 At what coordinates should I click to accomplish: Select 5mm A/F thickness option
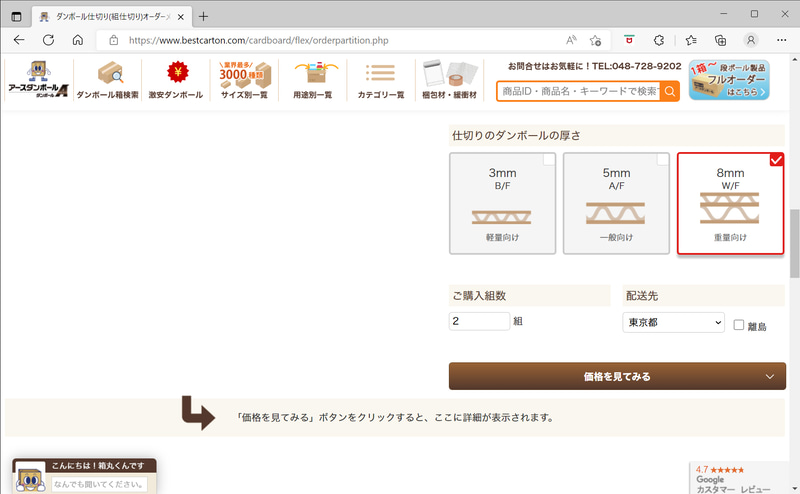tap(616, 203)
